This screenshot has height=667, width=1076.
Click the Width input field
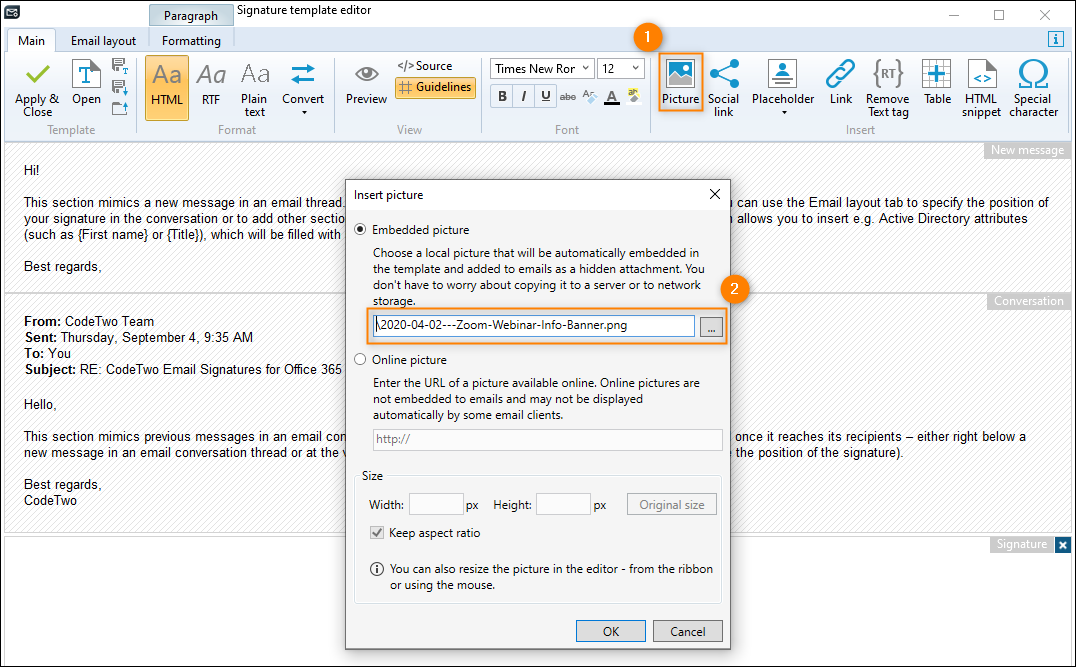point(436,504)
